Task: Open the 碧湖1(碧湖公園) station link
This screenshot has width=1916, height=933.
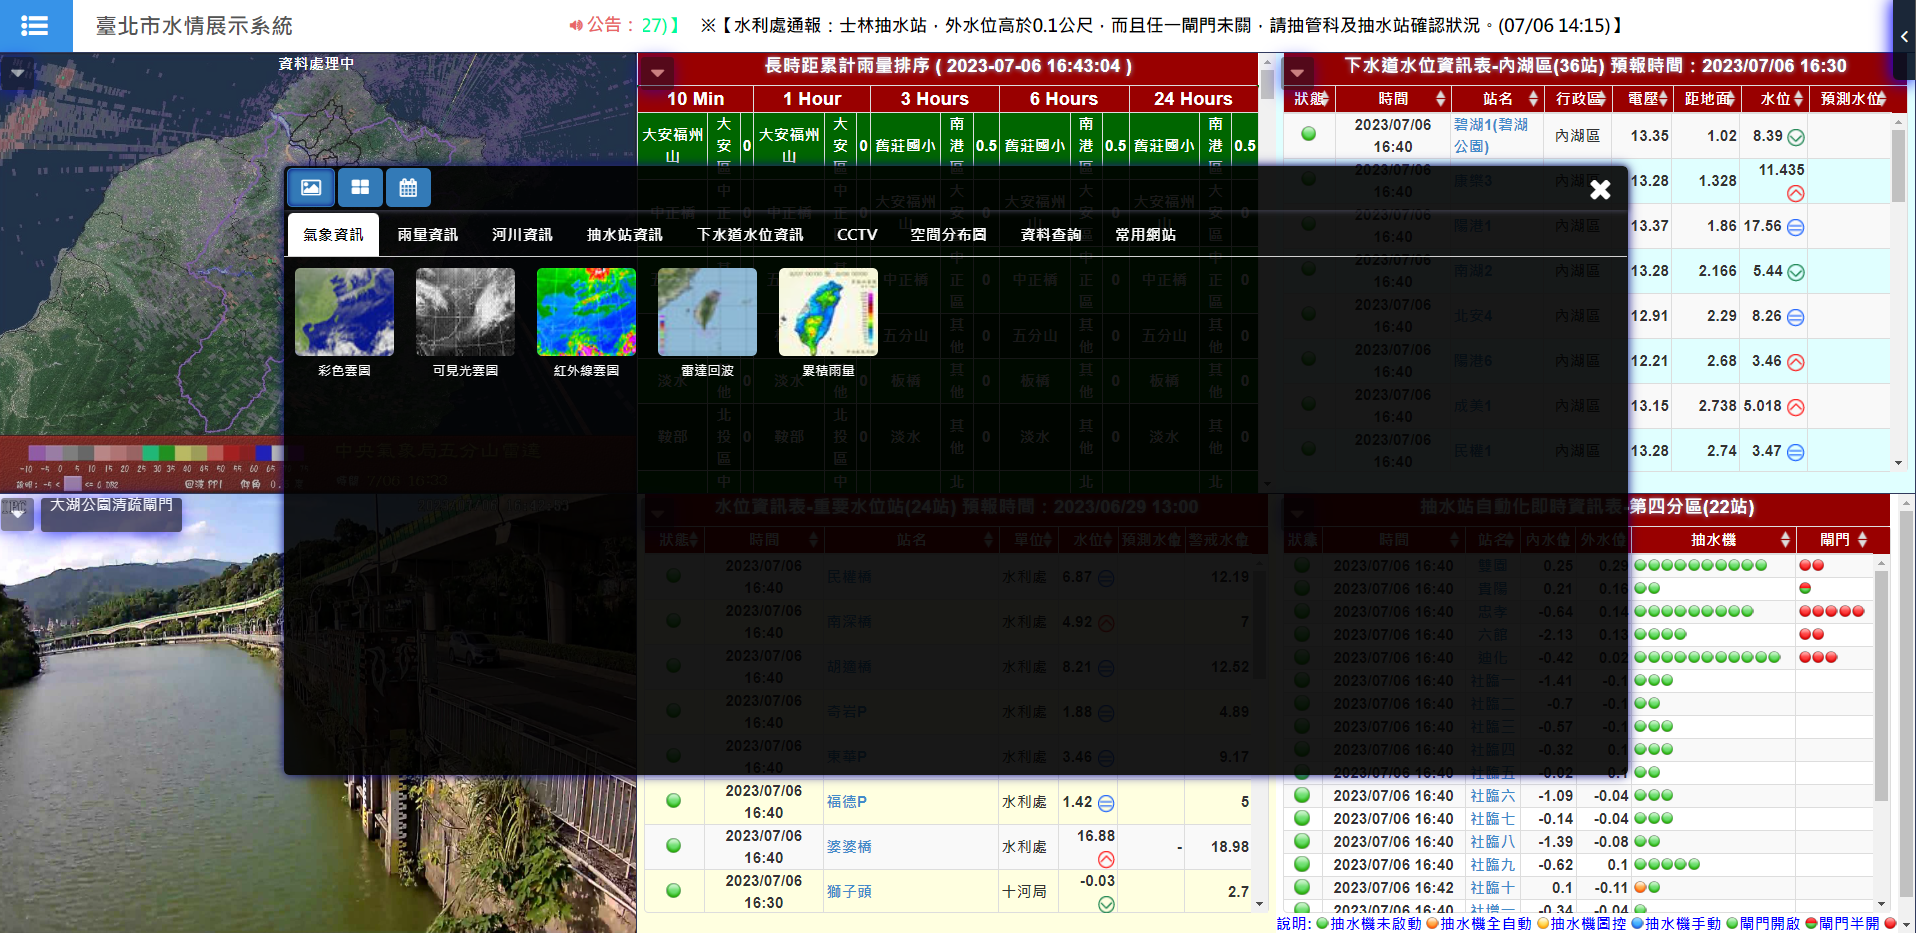Action: pos(1491,135)
